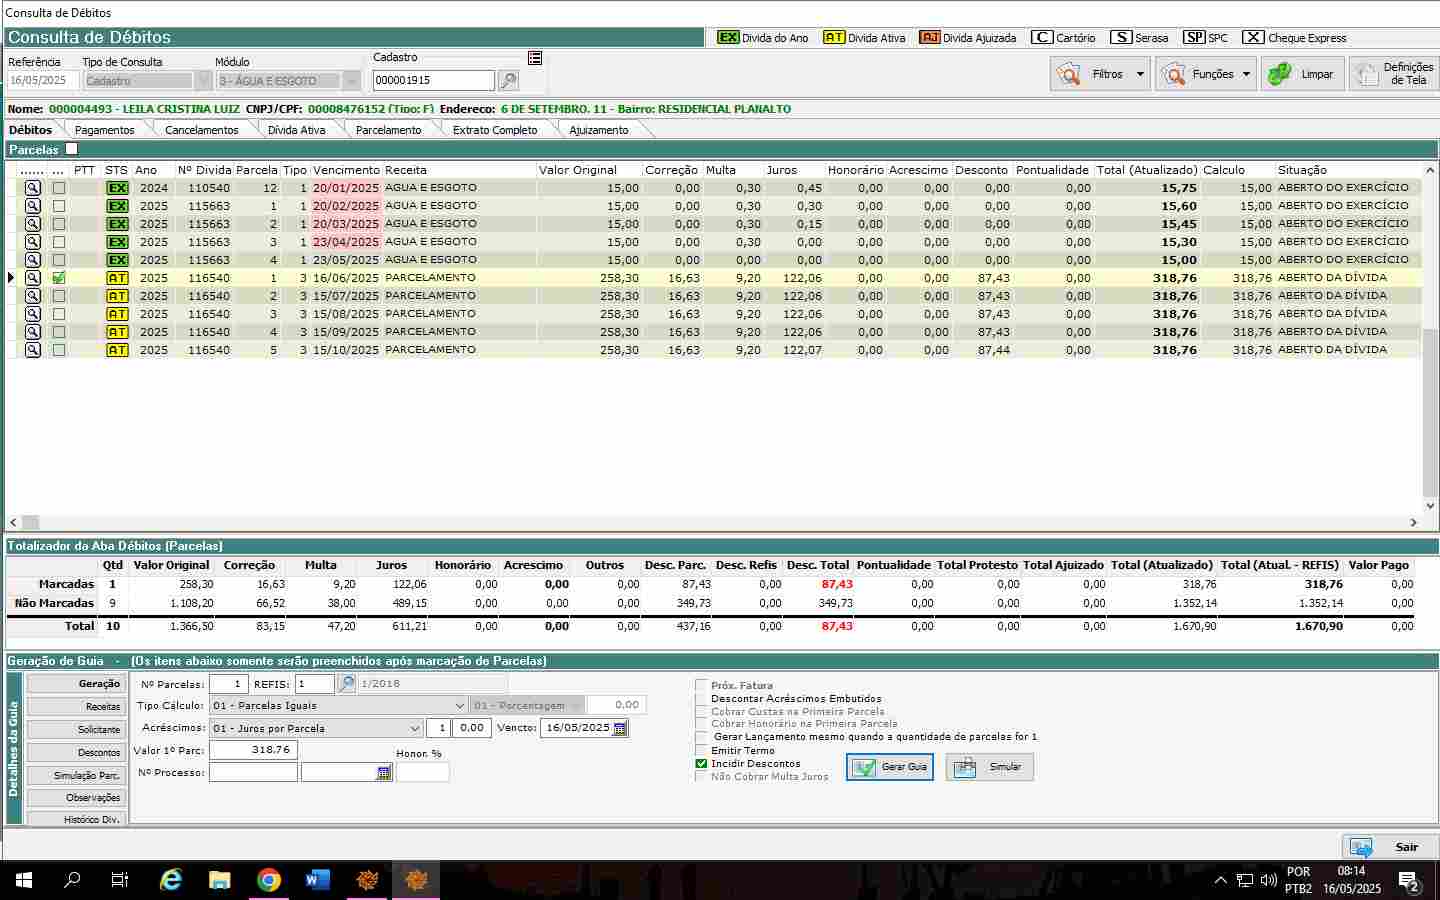Open the list icon above Cadastro field
This screenshot has height=900, width=1440.
coord(535,58)
